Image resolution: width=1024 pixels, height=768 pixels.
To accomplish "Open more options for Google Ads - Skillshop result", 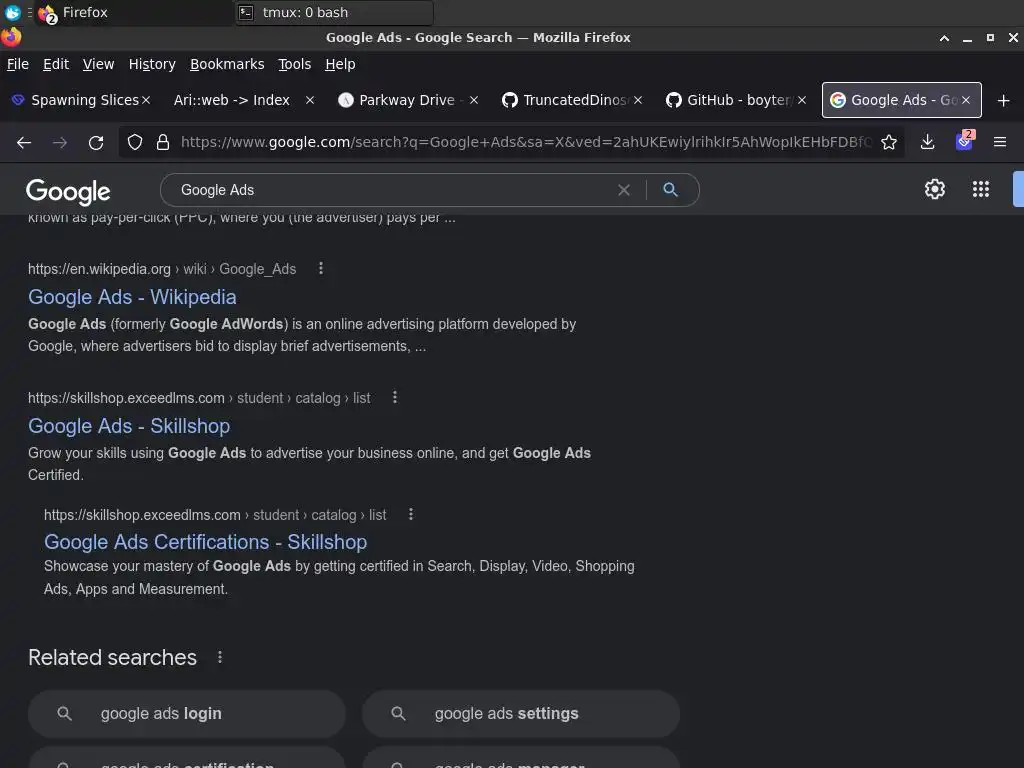I will tap(394, 397).
